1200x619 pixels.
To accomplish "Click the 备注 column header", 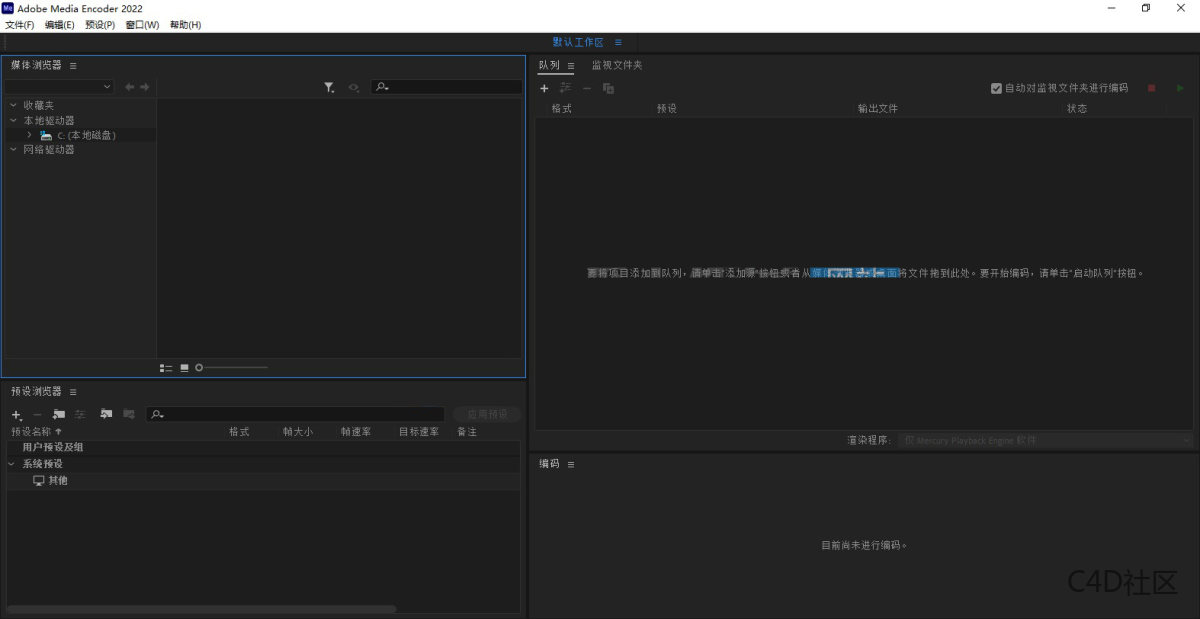I will [467, 432].
